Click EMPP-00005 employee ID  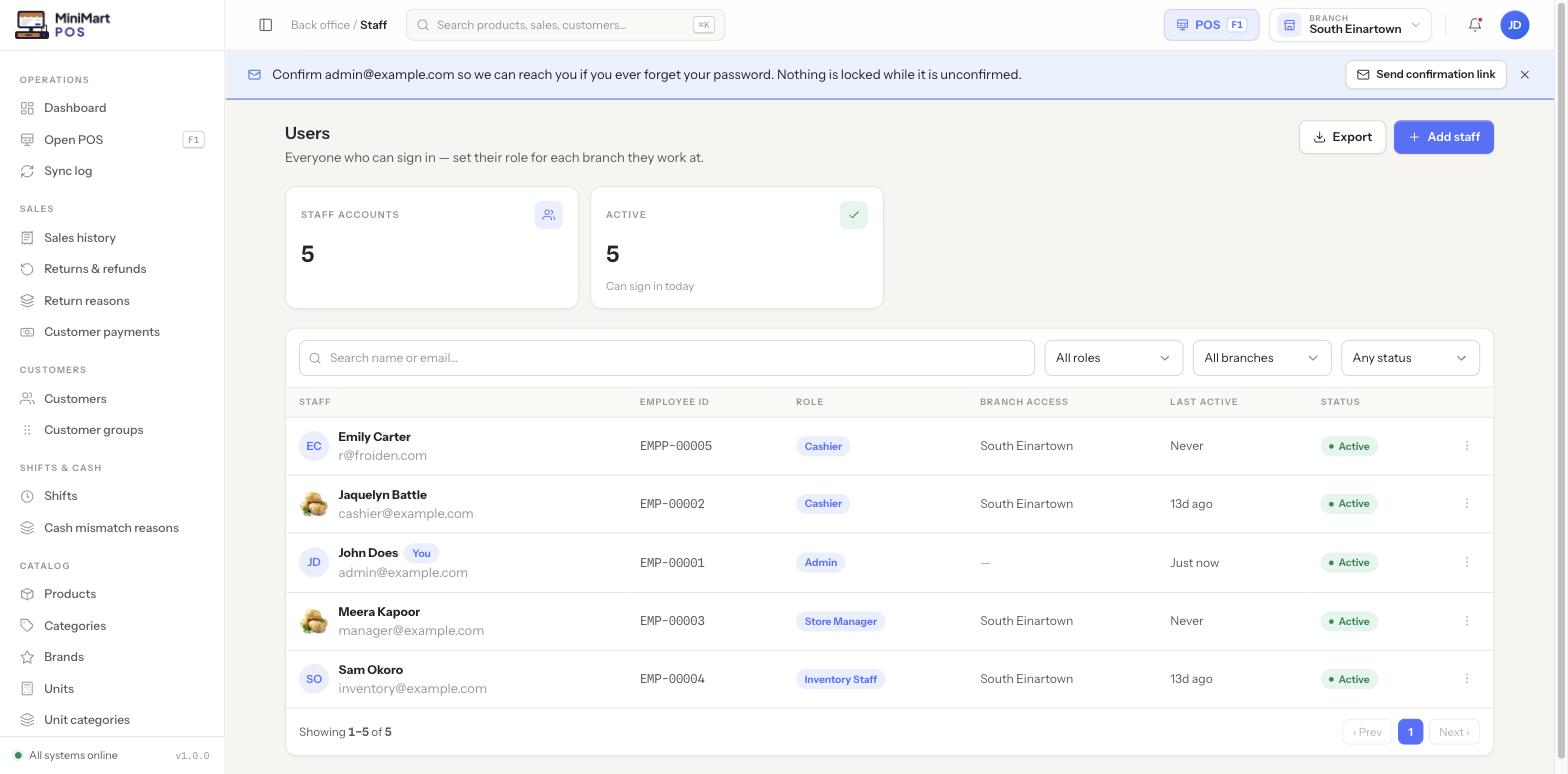(676, 446)
